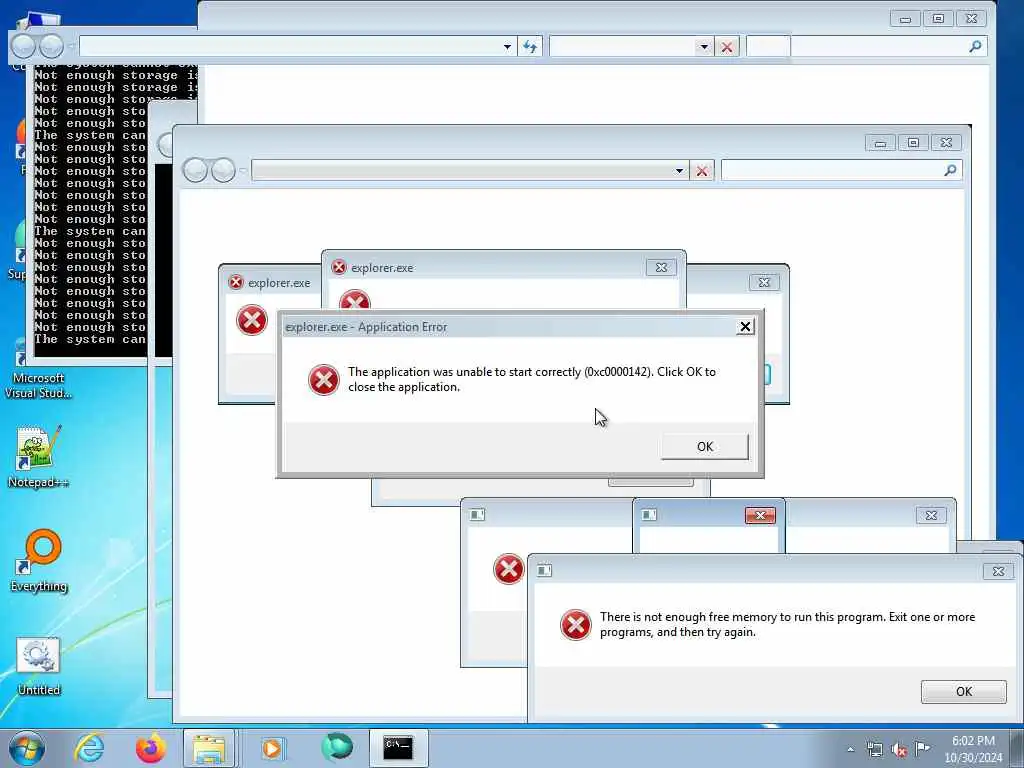The height and width of the screenshot is (768, 1024).
Task: Expand the second combo dropdown in rear Explorer
Action: click(703, 47)
